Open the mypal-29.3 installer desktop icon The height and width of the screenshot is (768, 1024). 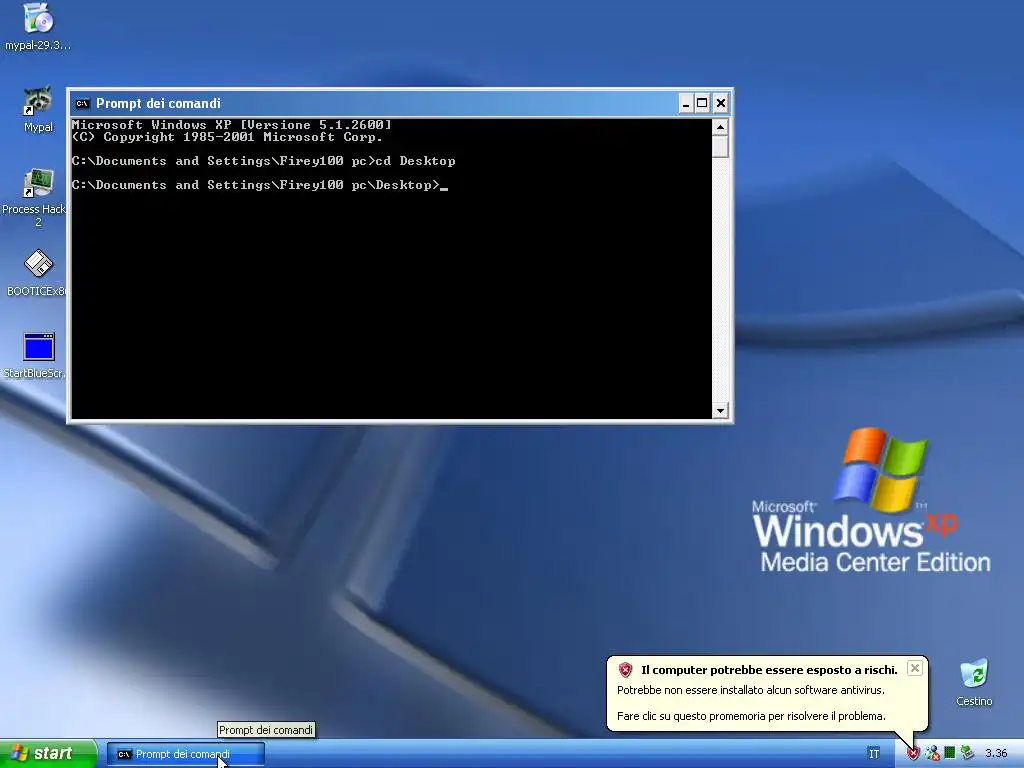click(x=38, y=27)
